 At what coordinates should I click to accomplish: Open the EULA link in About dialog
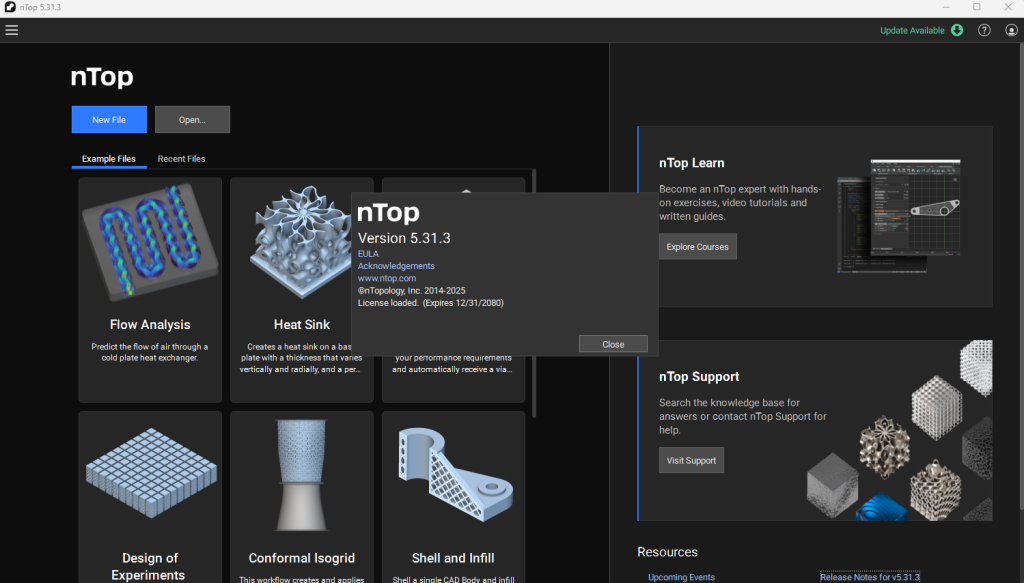coord(368,254)
